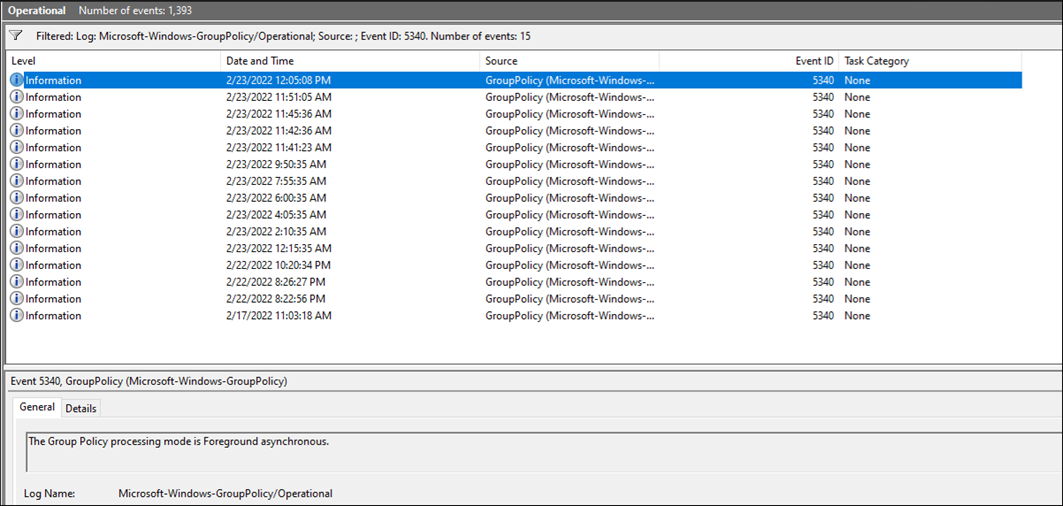Click the Foreground asynchronous message text box
1063x506 pixels.
coord(542,451)
